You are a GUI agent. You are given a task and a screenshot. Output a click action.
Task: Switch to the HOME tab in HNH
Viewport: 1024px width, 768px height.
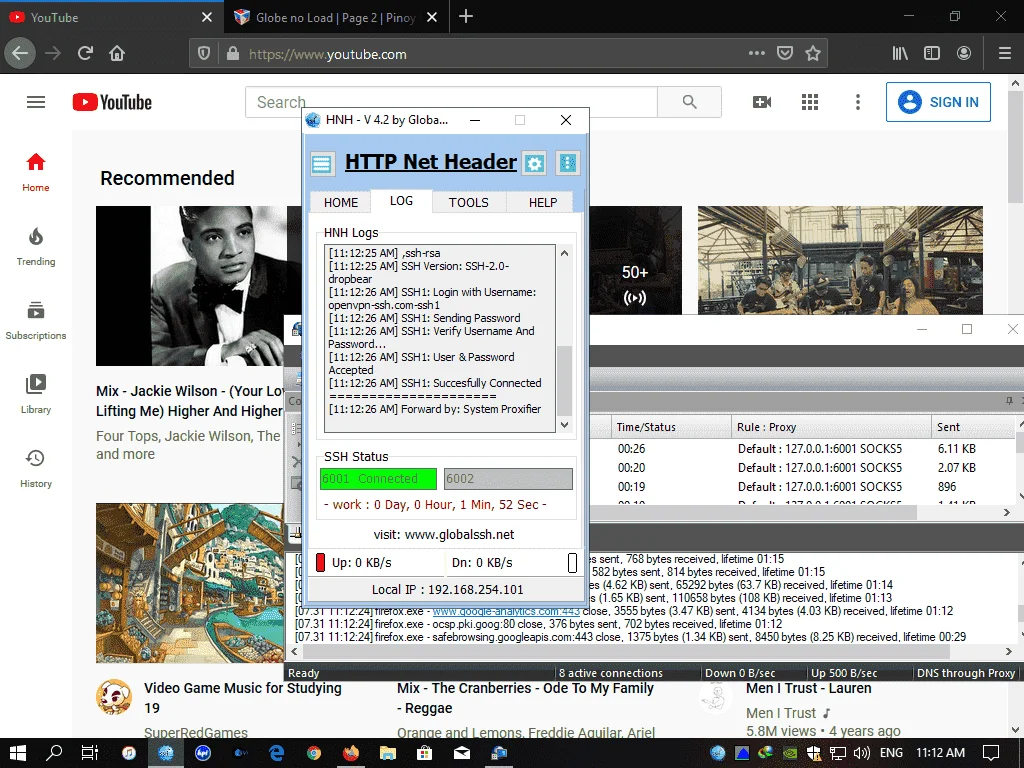341,202
